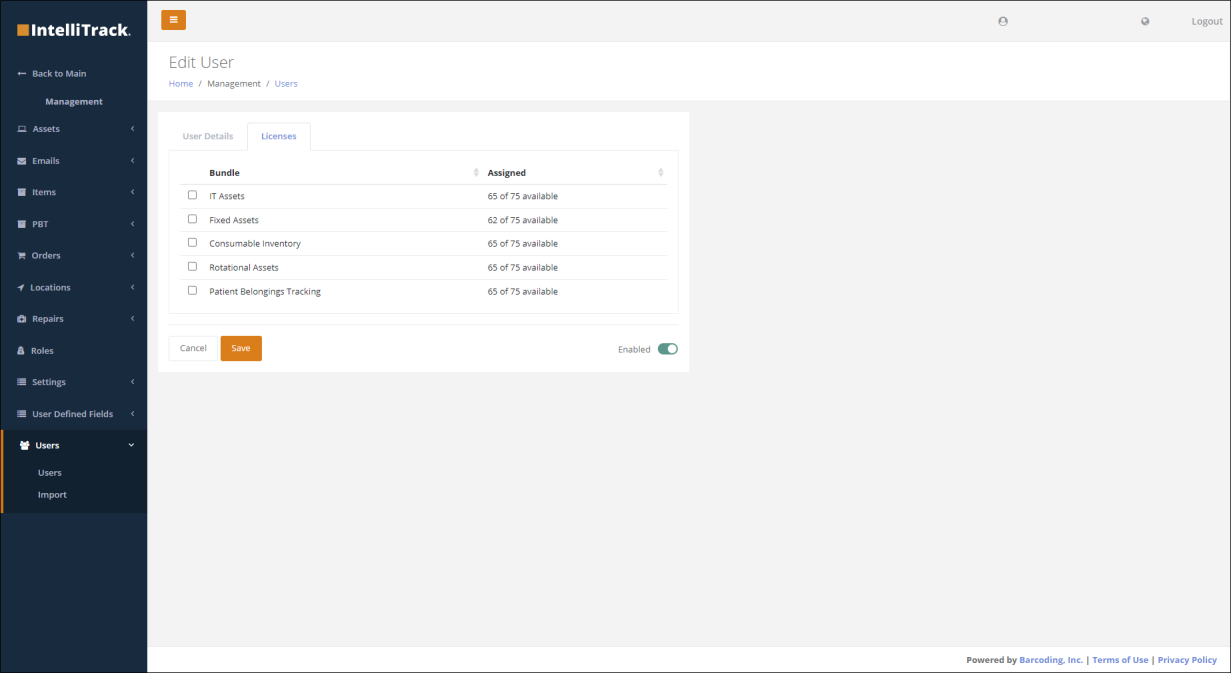Click the 'Rotational Assets' row label
1231x673 pixels.
pos(244,268)
